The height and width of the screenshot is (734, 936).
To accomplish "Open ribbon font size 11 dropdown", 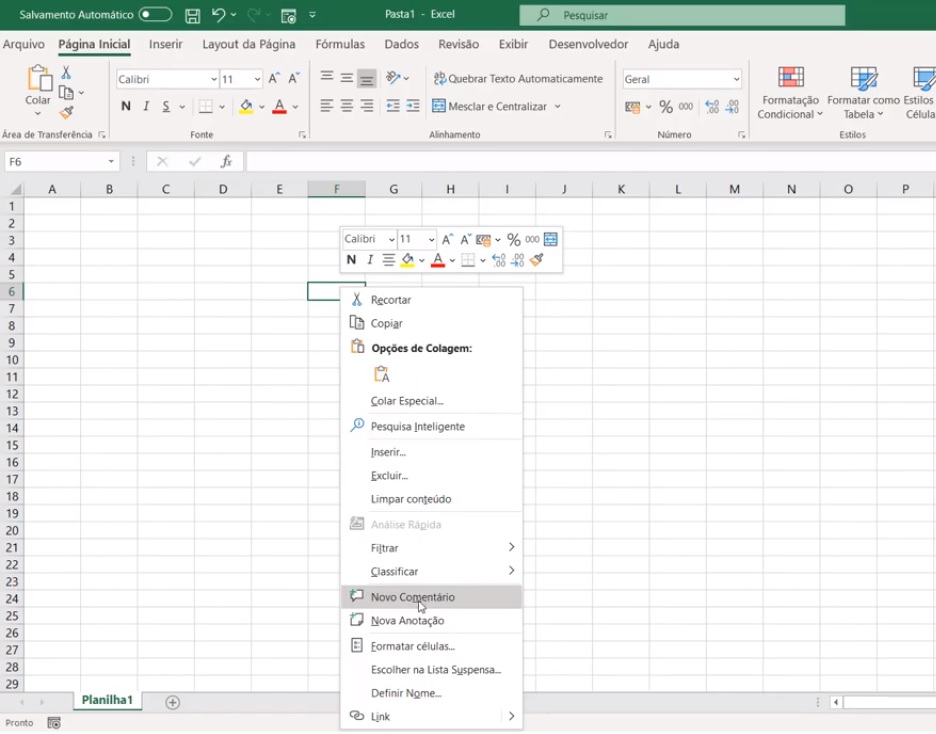I will click(x=257, y=79).
